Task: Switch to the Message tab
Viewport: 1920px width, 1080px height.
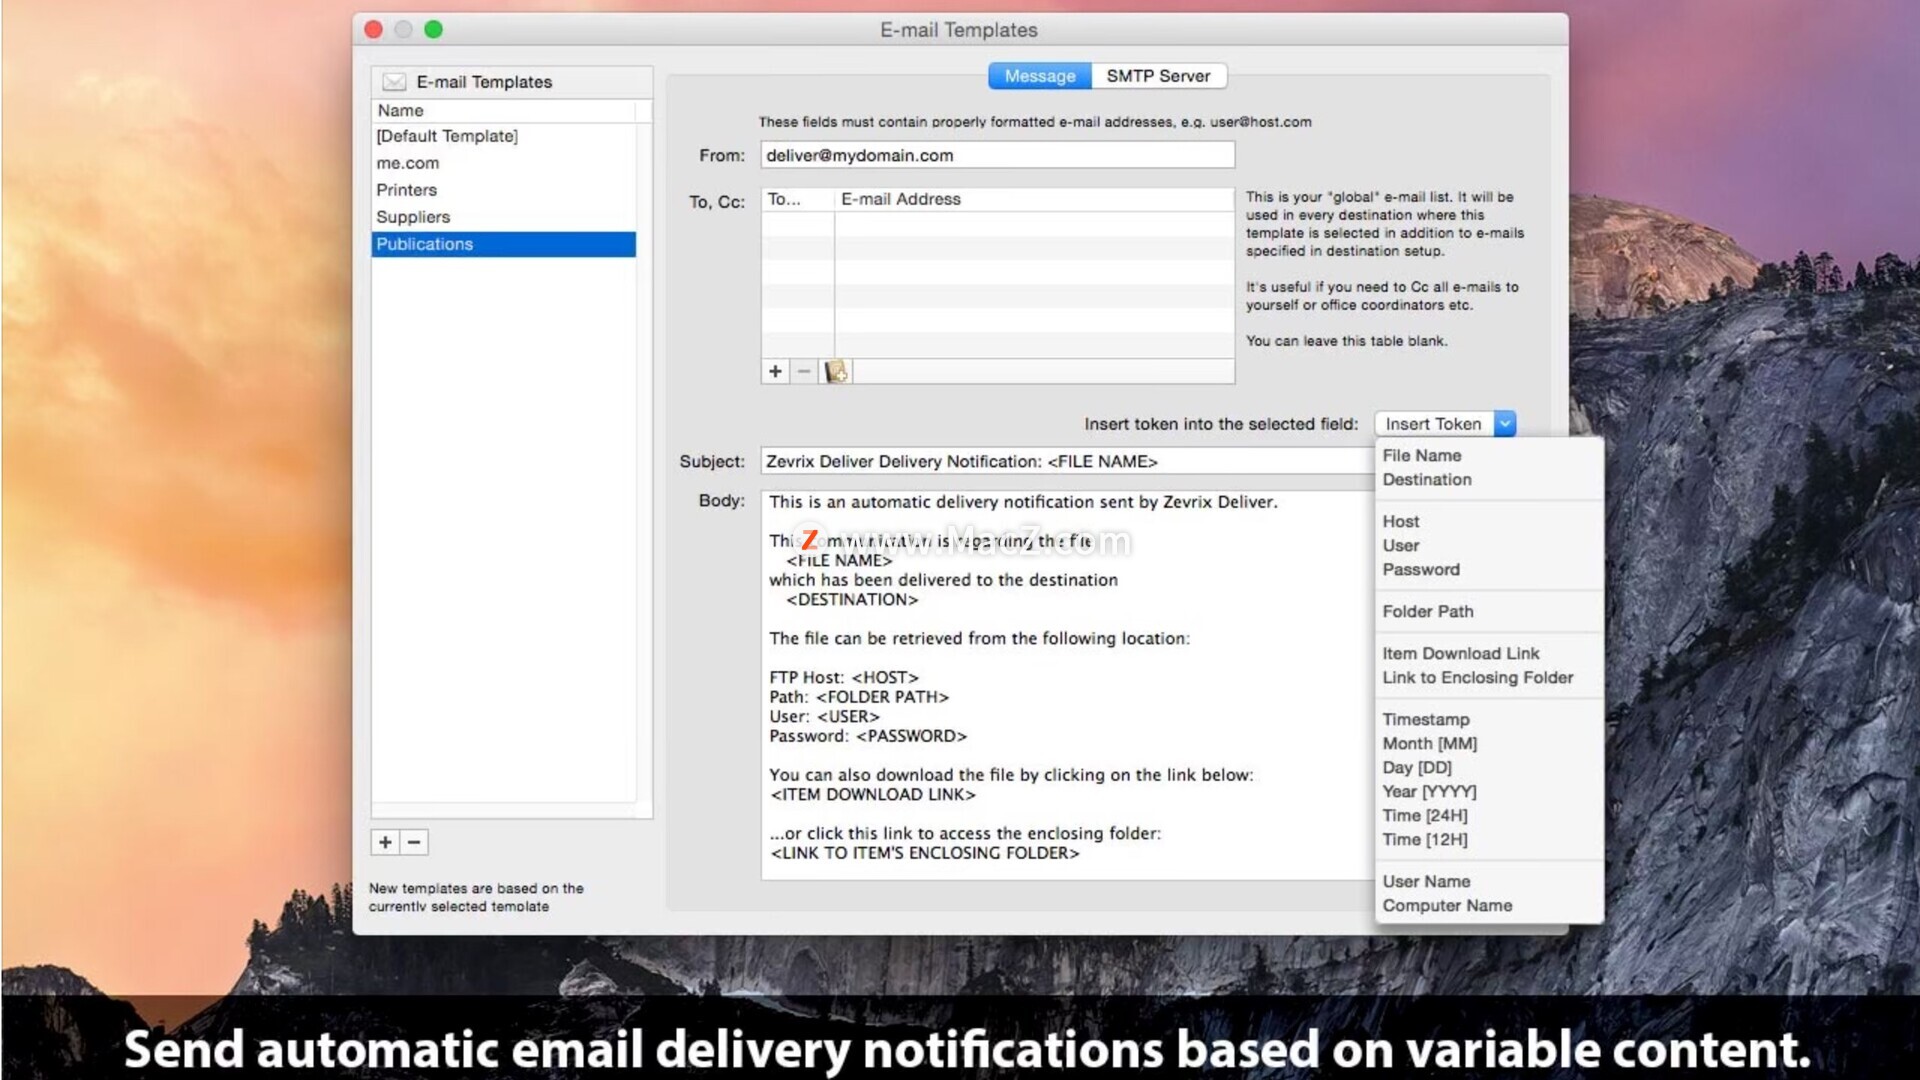Action: tap(1039, 76)
